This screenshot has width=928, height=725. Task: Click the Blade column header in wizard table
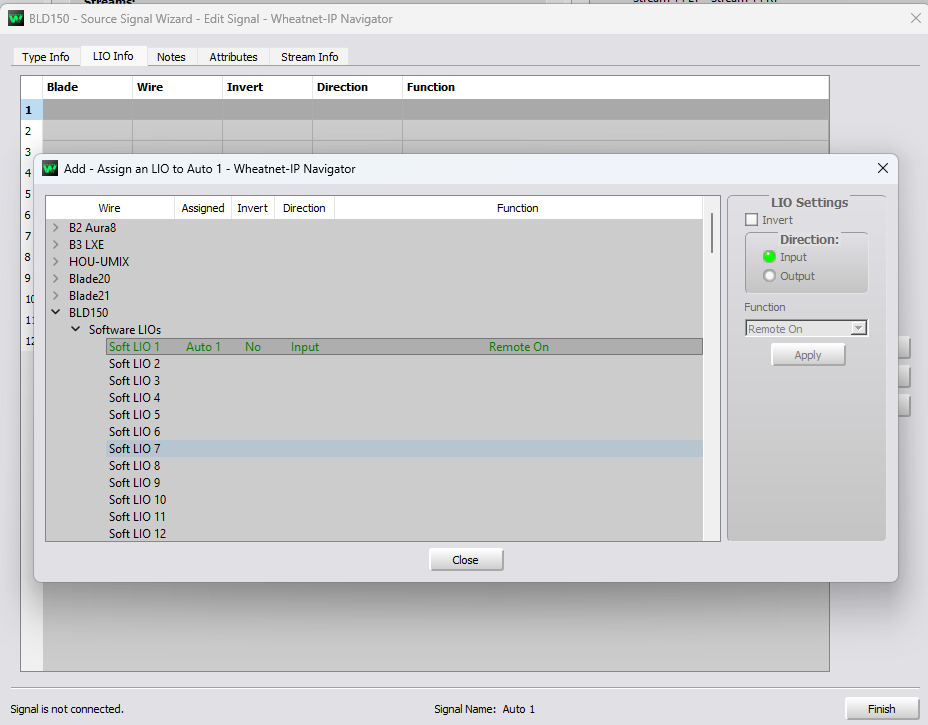tap(88, 87)
